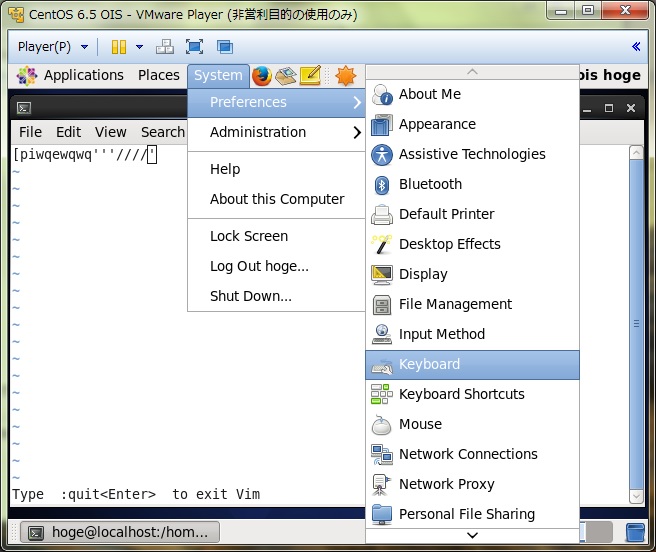Launch Firefox from the panel icon
Screen dimensions: 656x552
(262, 76)
